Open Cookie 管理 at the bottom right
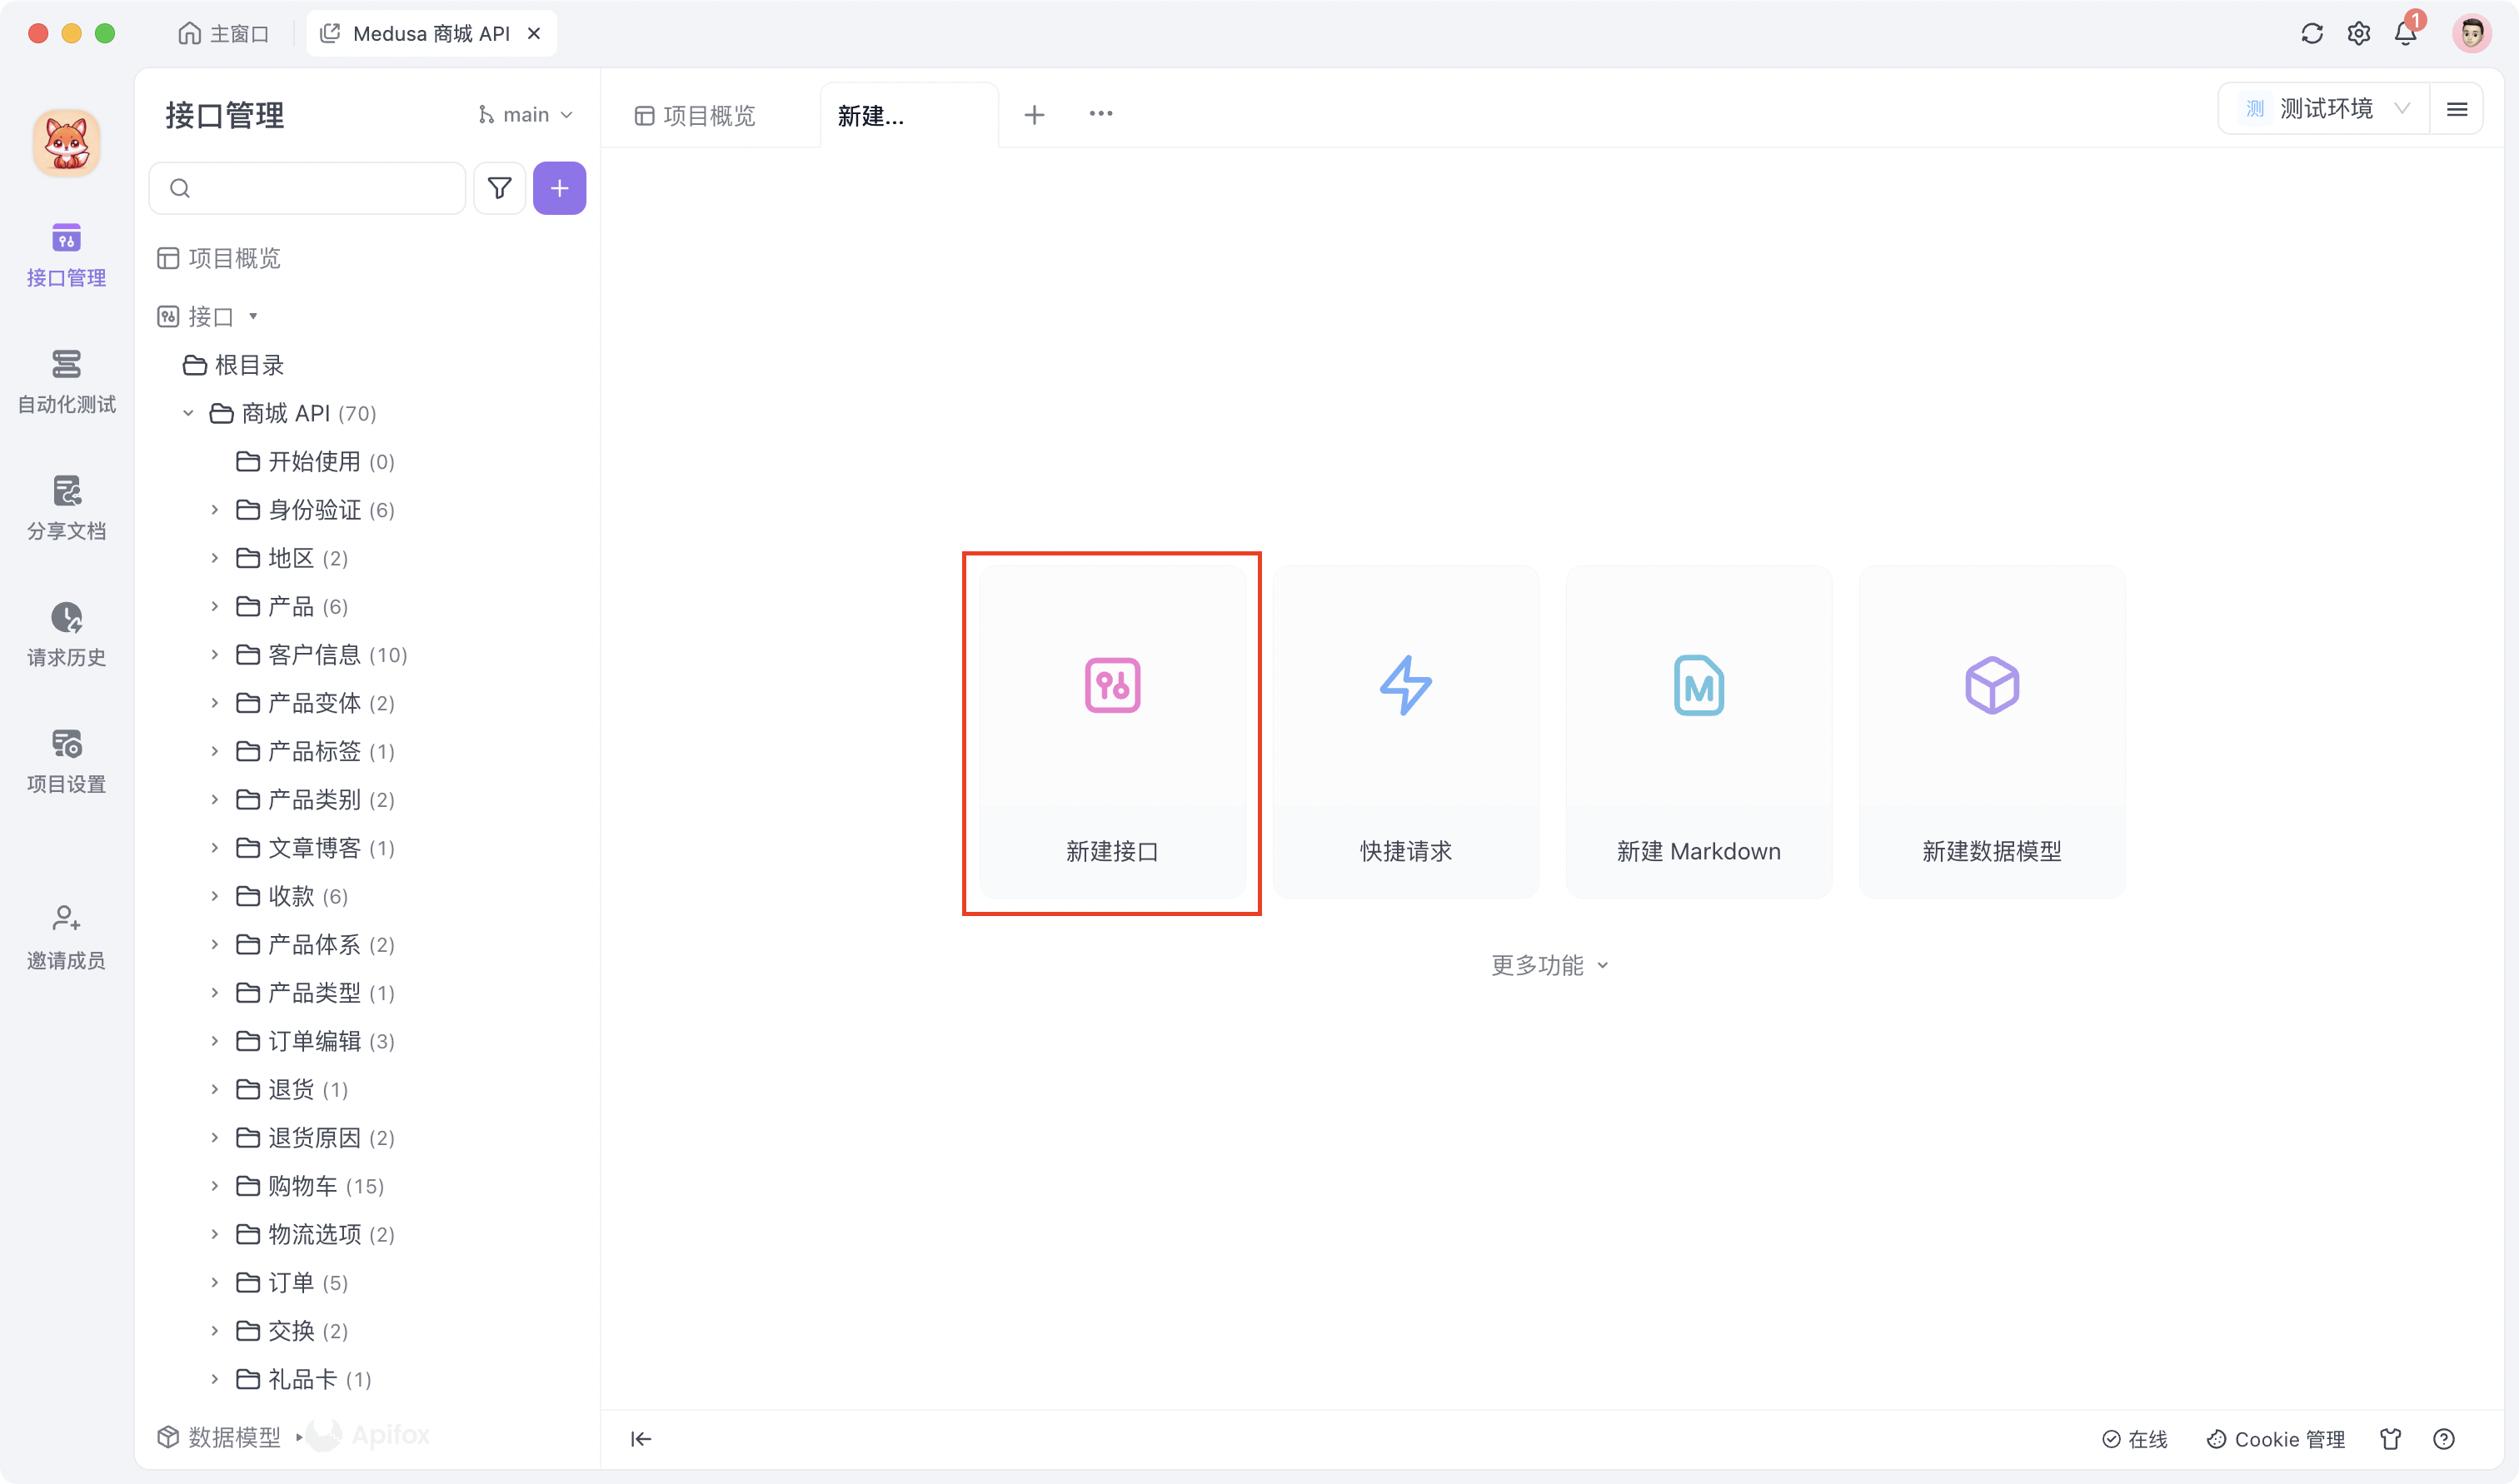This screenshot has width=2519, height=1484. pos(2275,1438)
